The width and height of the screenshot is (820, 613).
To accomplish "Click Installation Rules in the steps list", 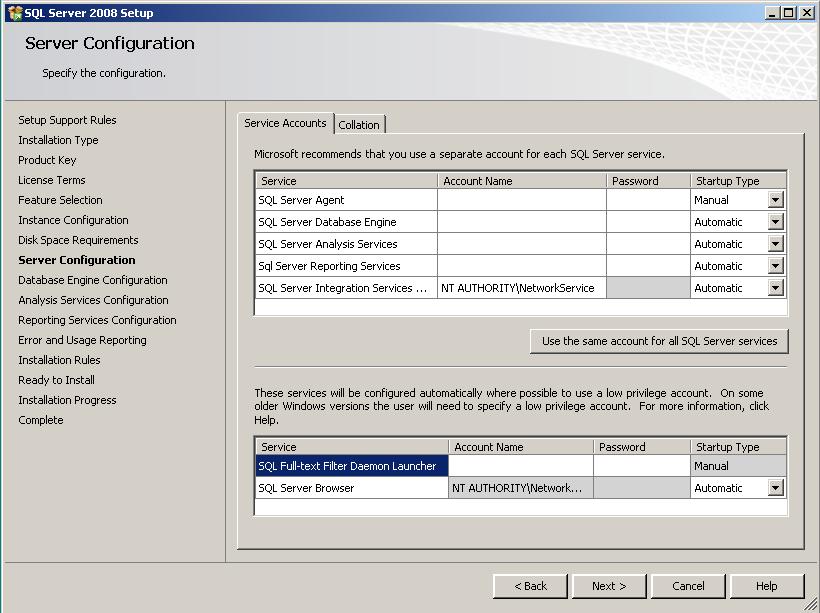I will click(60, 360).
